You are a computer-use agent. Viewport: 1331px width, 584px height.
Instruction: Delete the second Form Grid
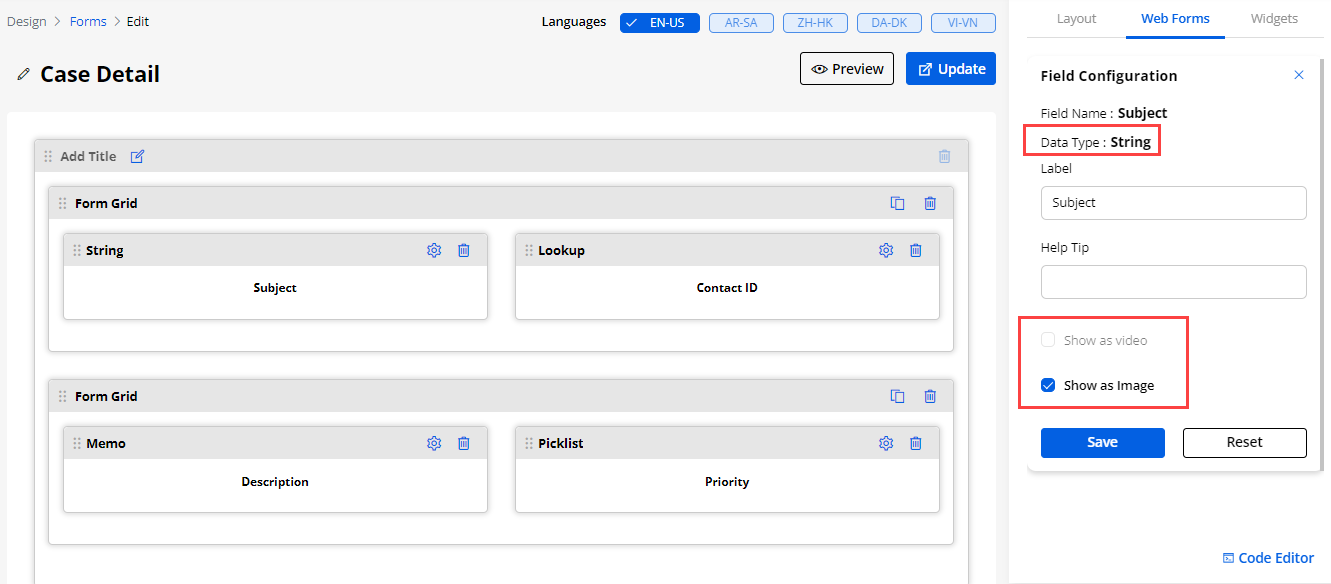(930, 396)
